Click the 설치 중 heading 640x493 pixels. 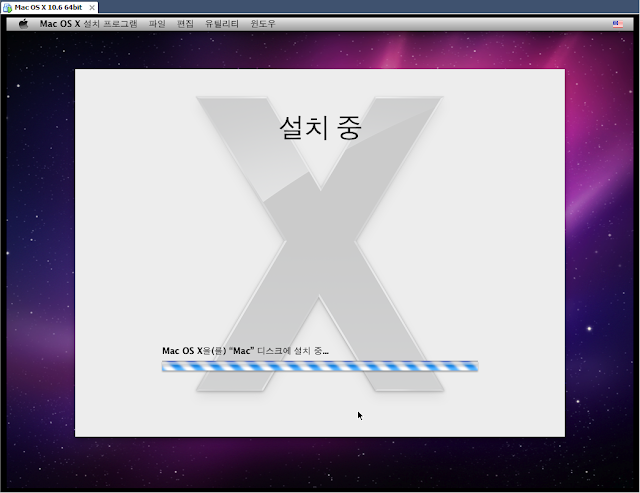coord(320,128)
